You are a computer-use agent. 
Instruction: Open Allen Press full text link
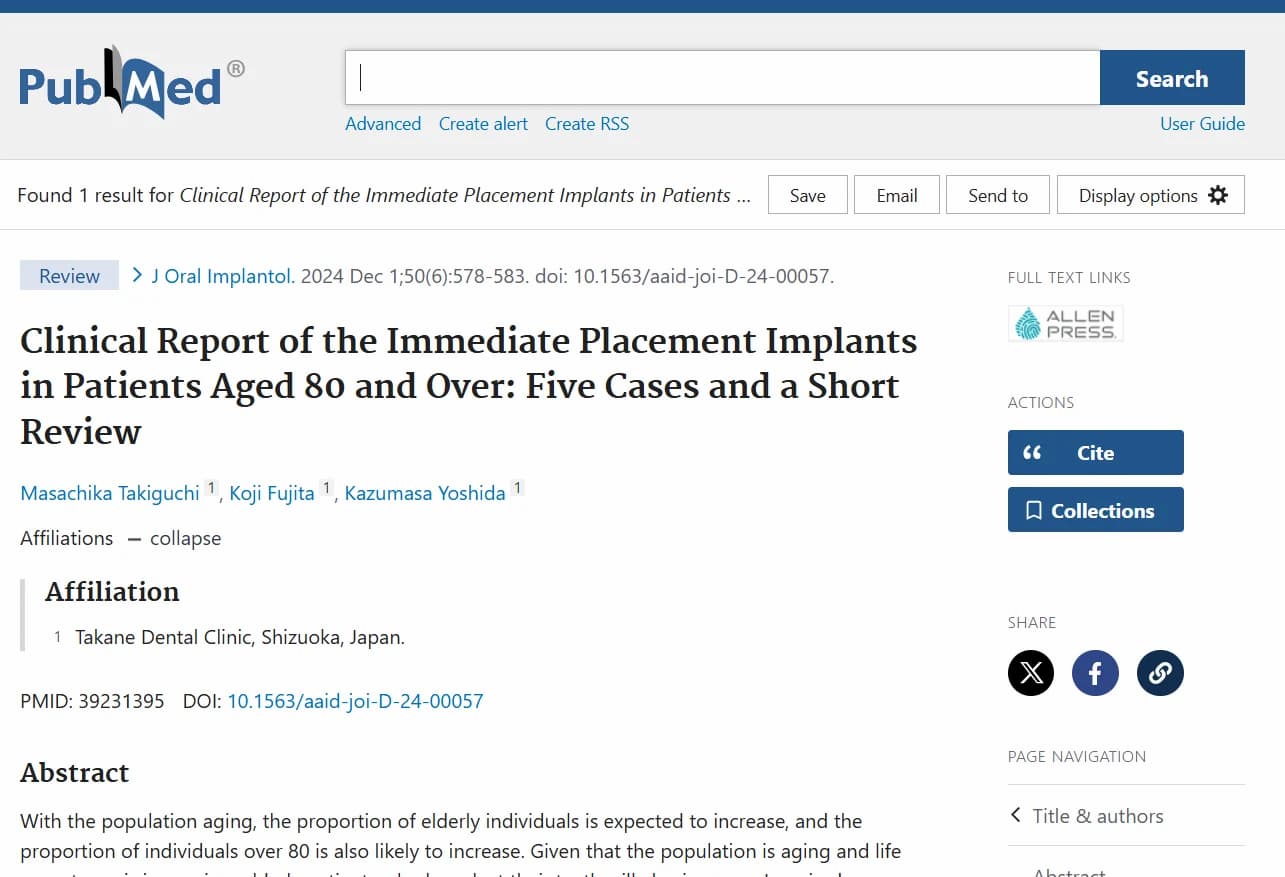pyautogui.click(x=1065, y=324)
